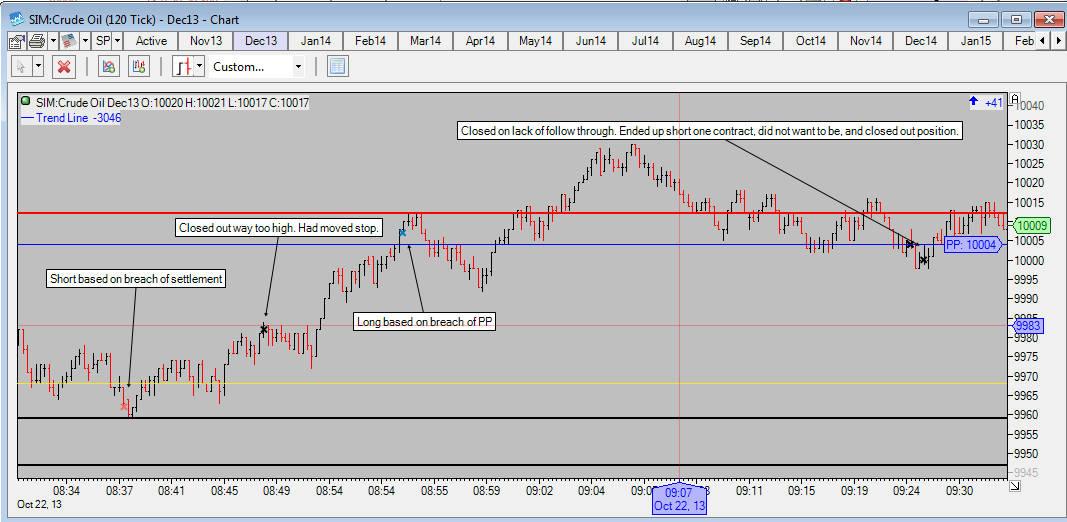Toggle the A auto-scale button
The image size is (1067, 522).
point(1015,98)
